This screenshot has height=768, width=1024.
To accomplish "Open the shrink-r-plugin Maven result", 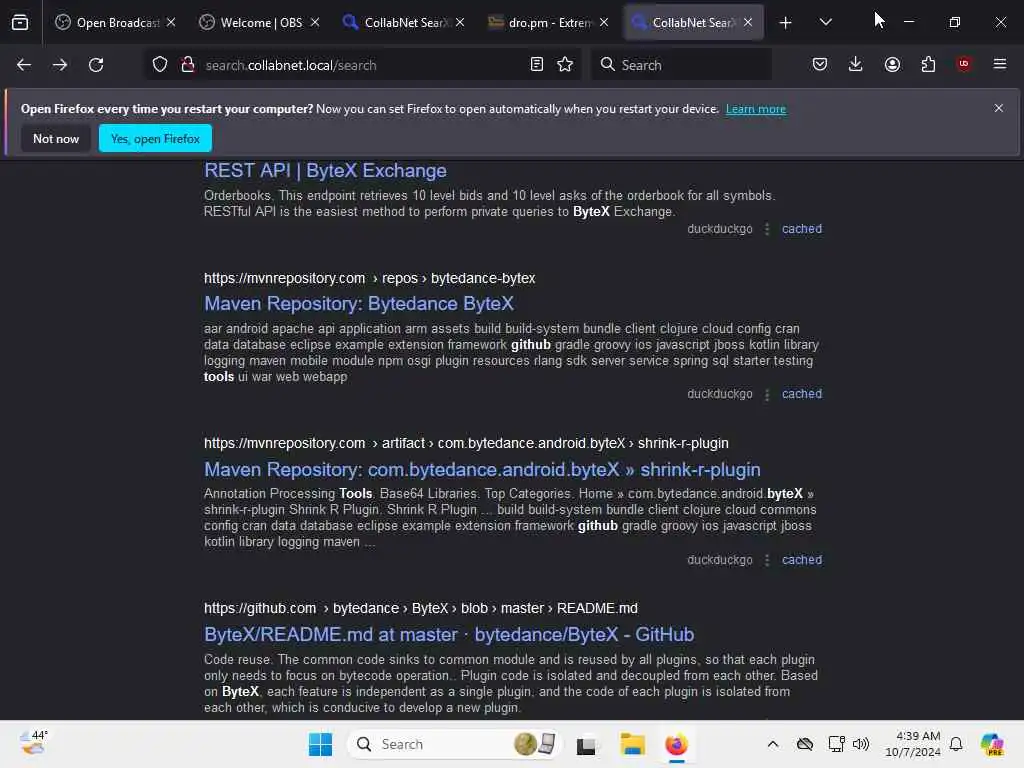I will [482, 470].
